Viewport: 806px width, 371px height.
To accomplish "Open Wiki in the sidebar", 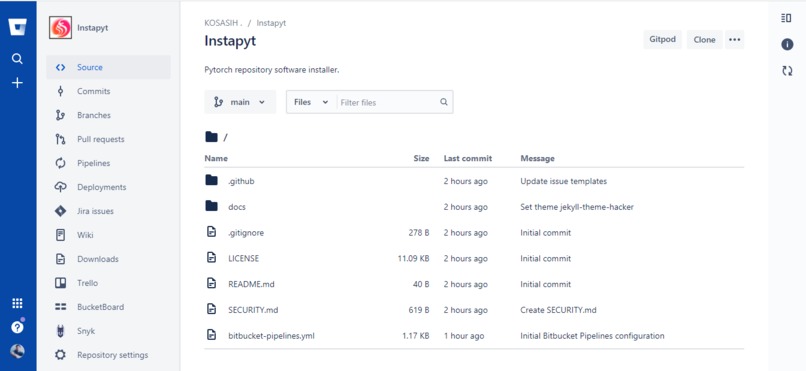I will pyautogui.click(x=85, y=235).
